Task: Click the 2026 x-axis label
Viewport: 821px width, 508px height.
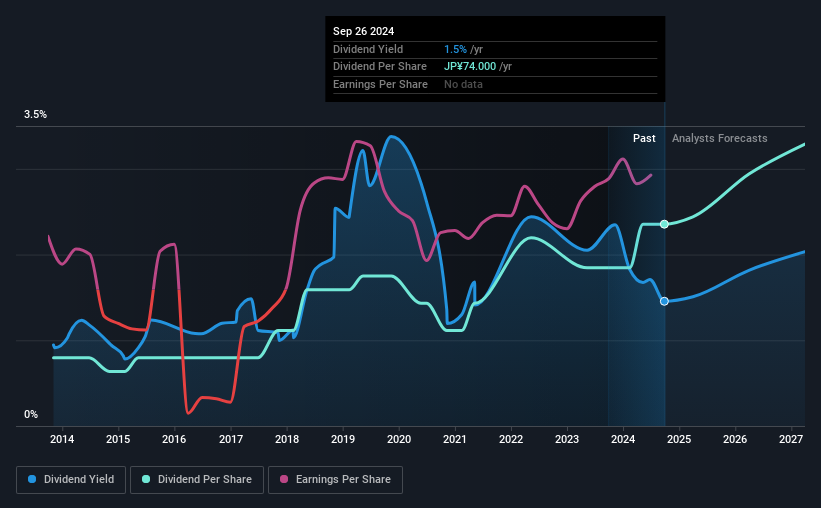Action: 735,439
